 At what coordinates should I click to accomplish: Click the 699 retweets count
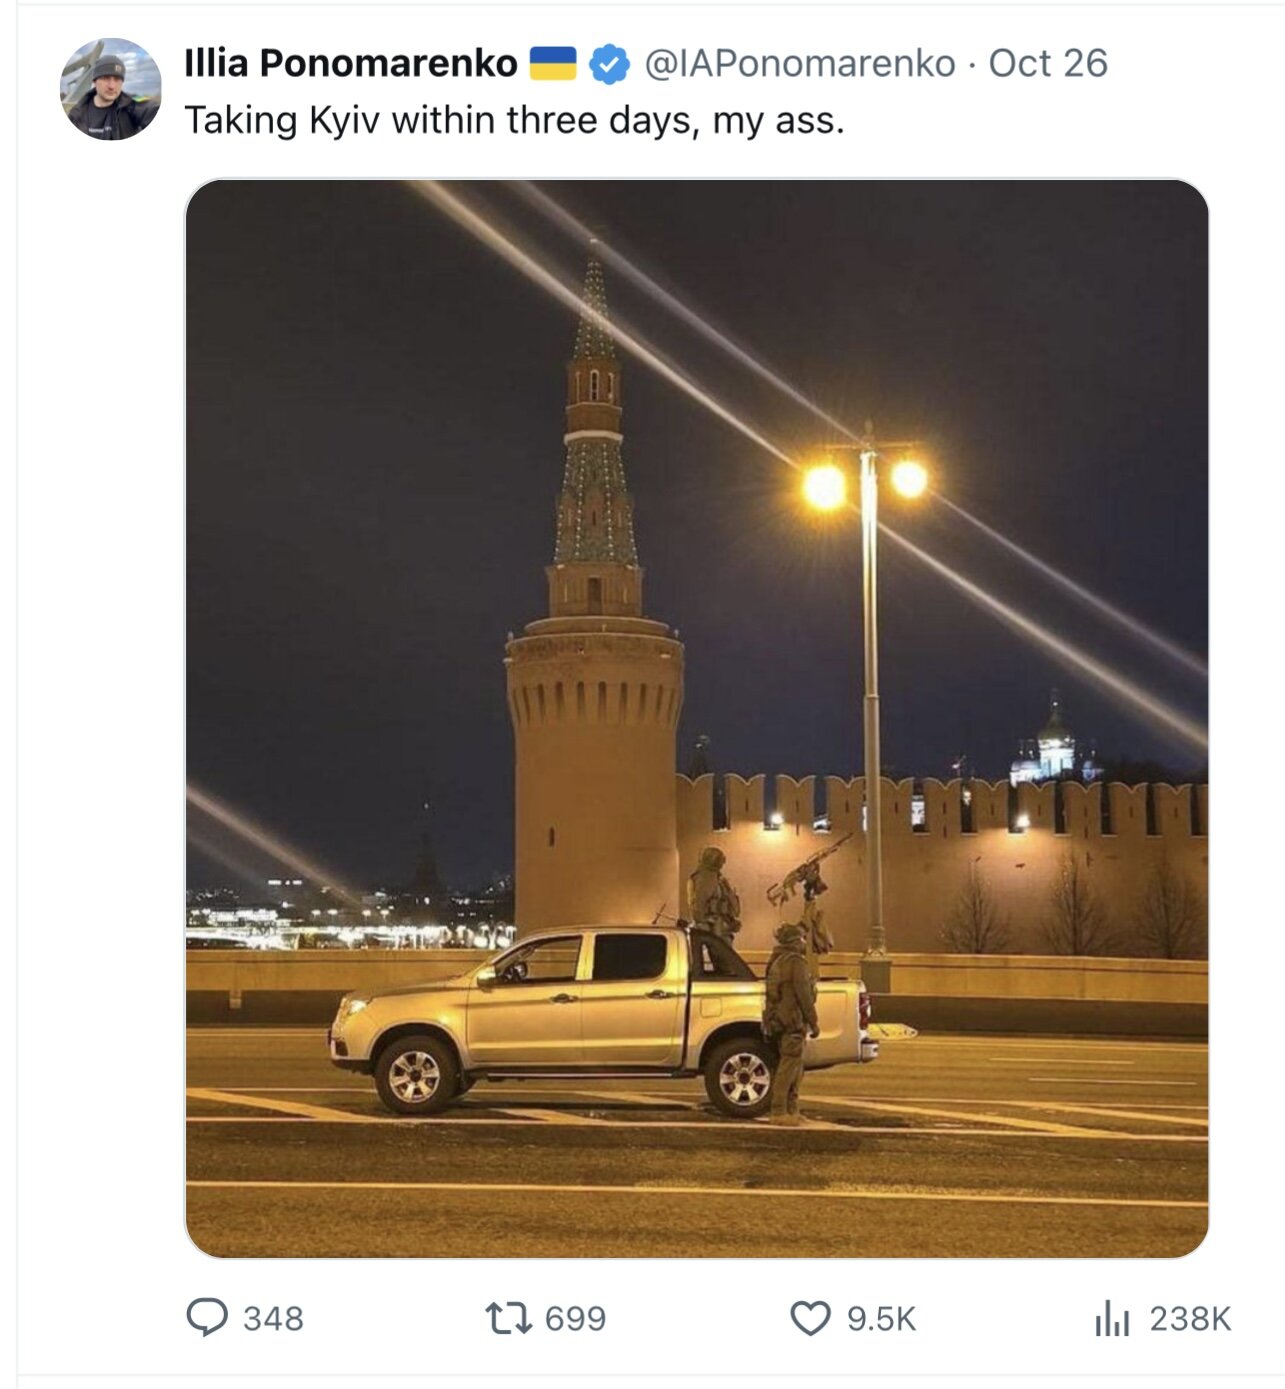pos(575,1318)
